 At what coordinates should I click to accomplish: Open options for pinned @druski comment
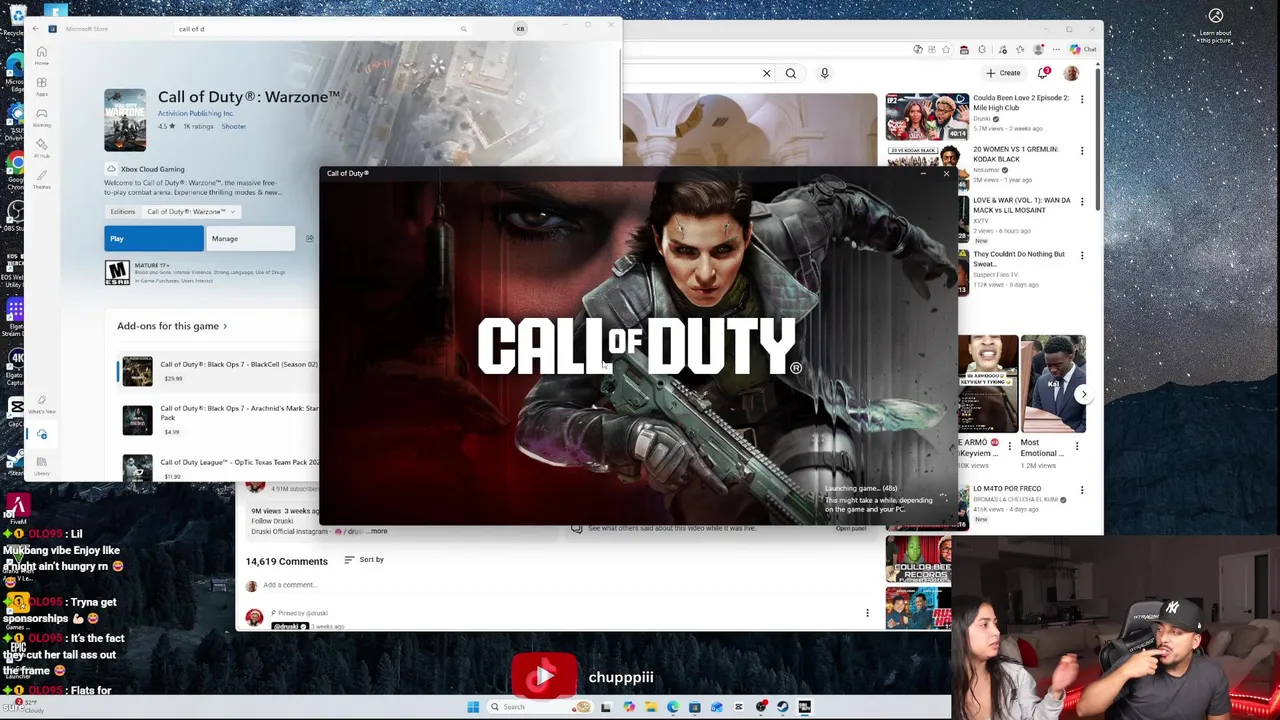click(x=867, y=613)
